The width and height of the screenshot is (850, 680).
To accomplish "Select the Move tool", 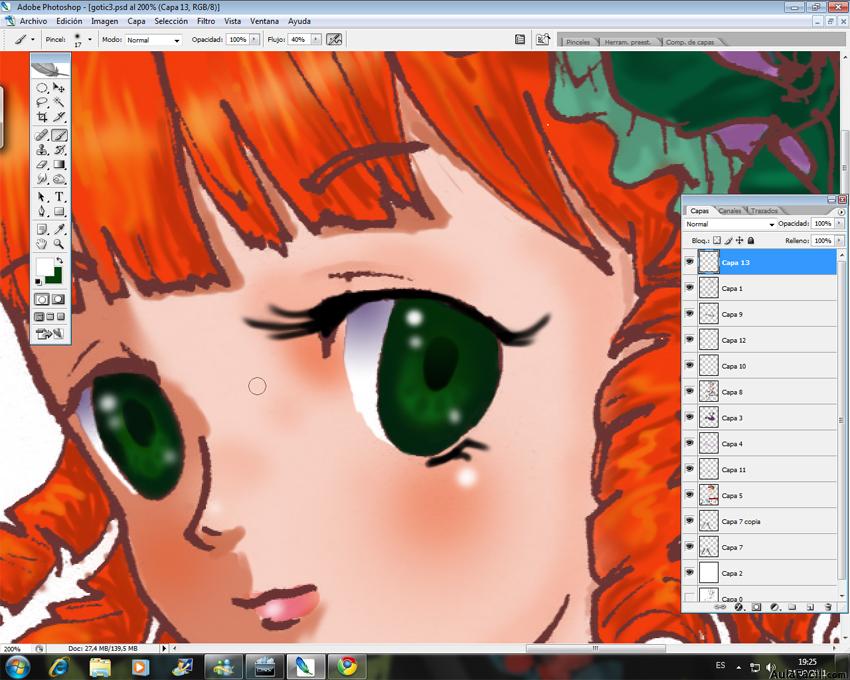I will pos(59,88).
